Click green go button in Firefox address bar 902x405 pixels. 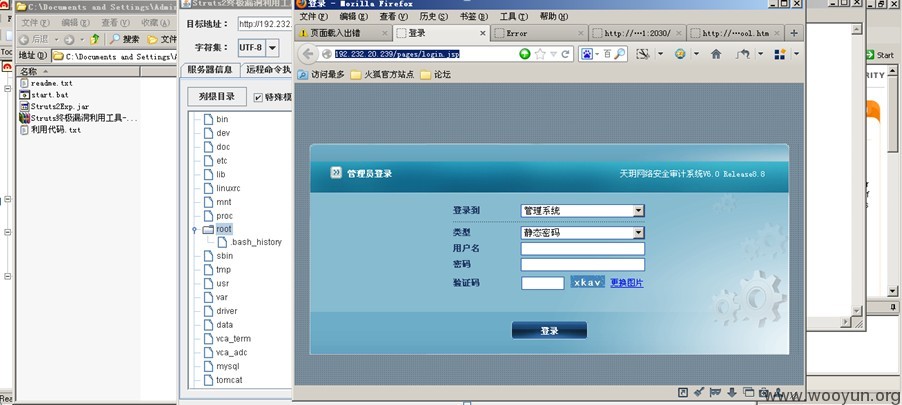[525, 54]
